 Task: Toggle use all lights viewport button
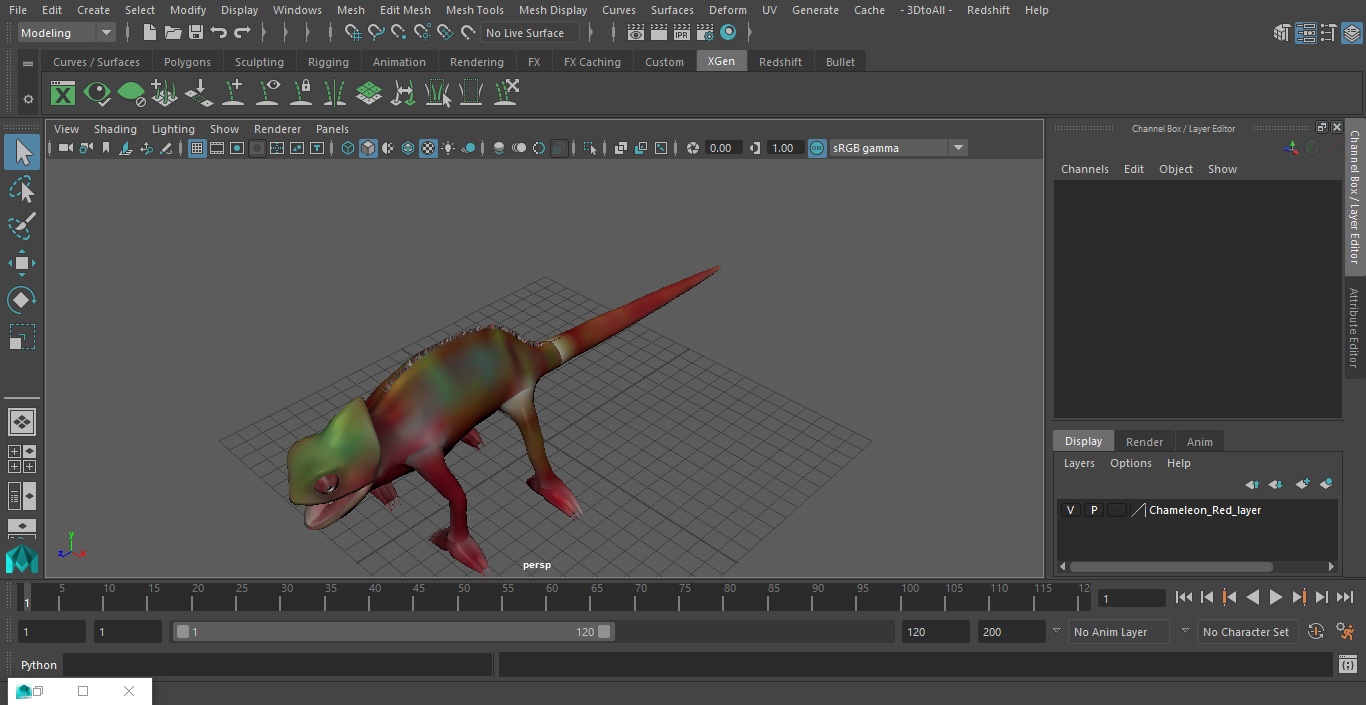448,148
